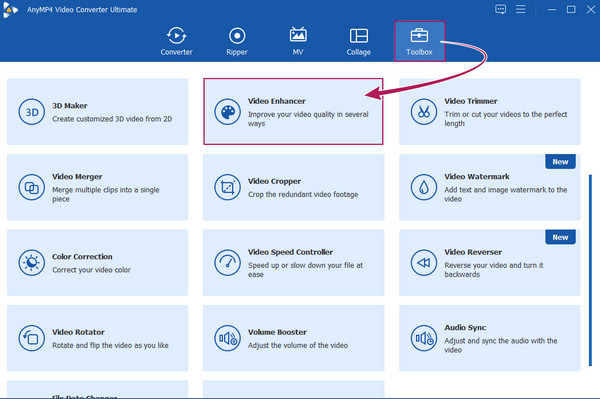
Task: Click the Video Rotator title text
Action: pyautogui.click(x=78, y=332)
